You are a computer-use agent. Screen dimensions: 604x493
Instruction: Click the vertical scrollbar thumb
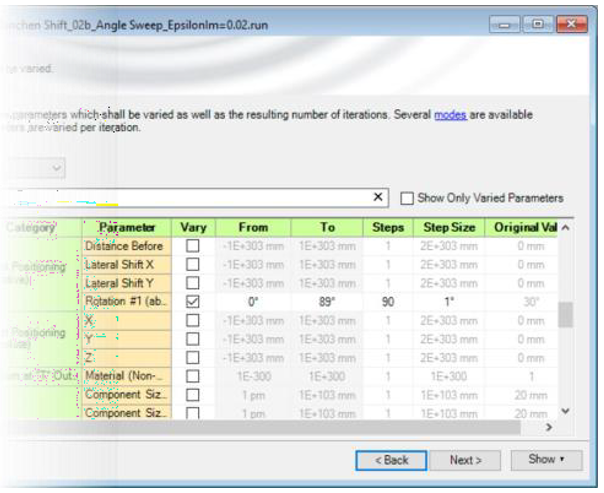(565, 315)
